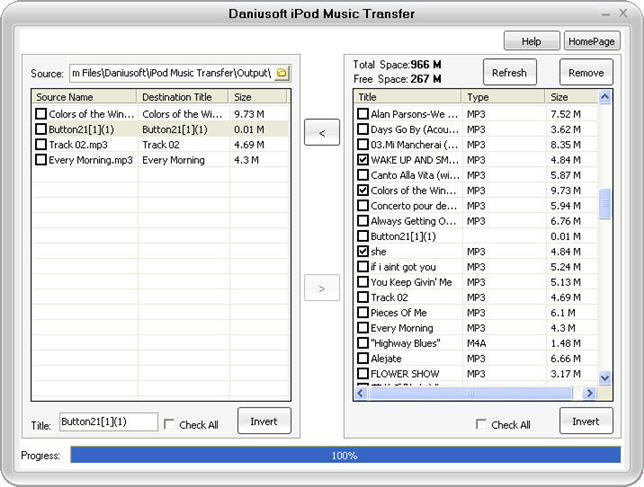644x487 pixels.
Task: Click Destination Title Track 02 cell
Action: point(161,145)
